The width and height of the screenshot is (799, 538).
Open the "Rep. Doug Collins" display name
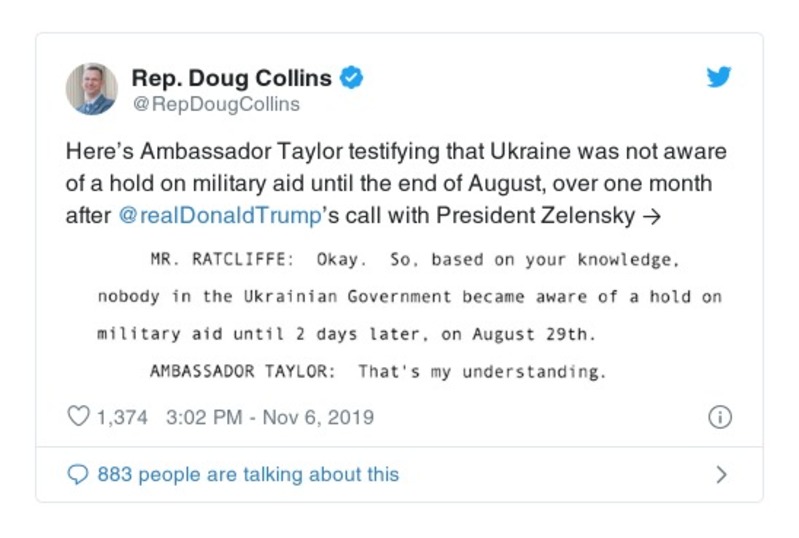click(x=233, y=77)
